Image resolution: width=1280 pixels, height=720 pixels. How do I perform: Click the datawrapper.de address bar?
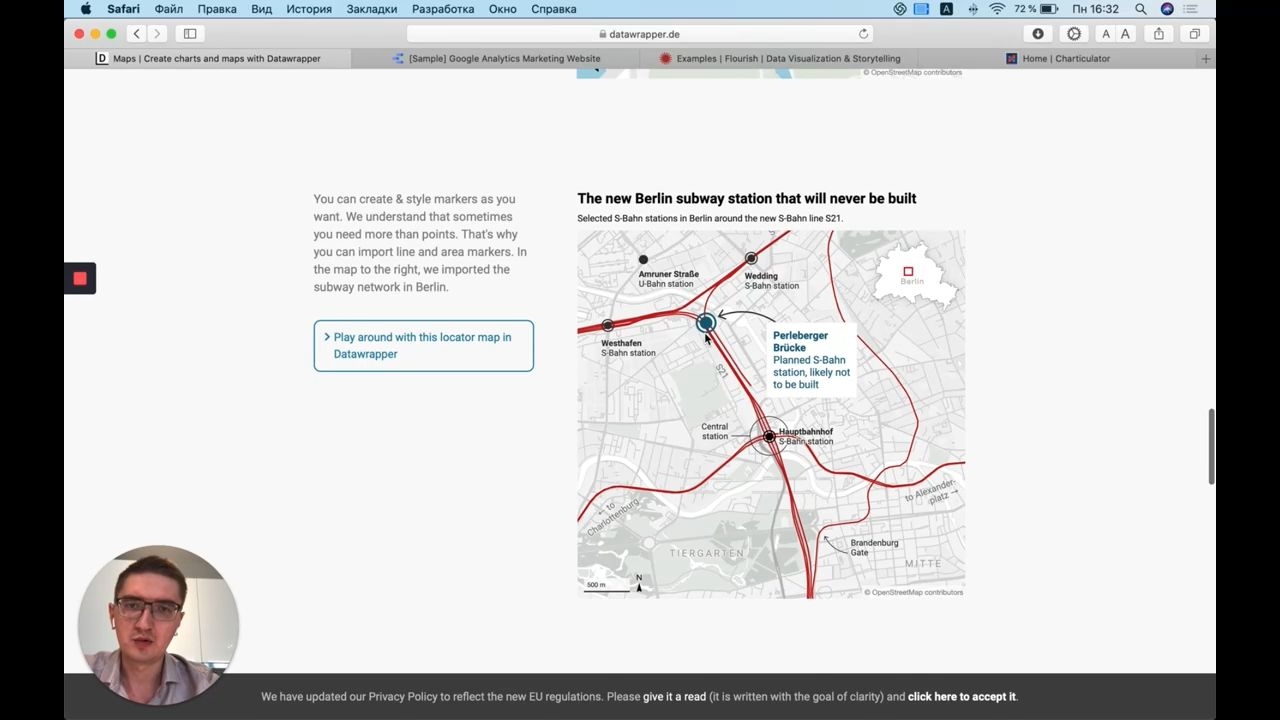tap(639, 34)
